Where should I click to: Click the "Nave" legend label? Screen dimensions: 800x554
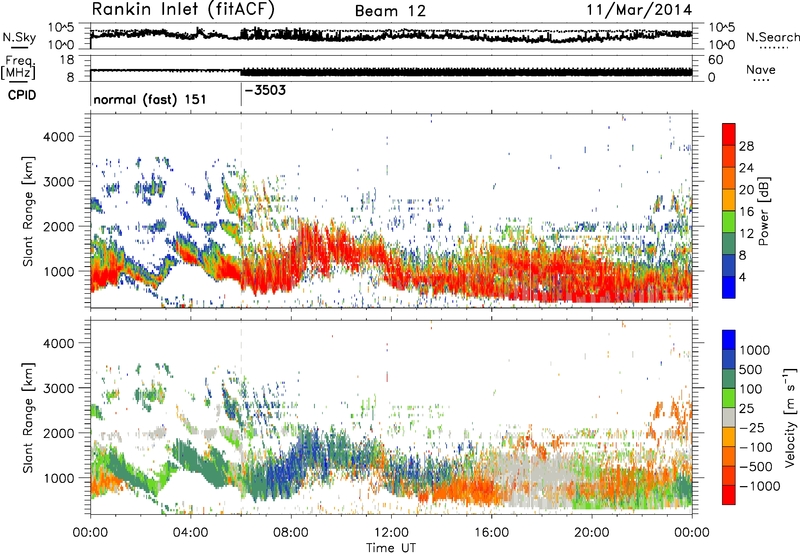[761, 69]
